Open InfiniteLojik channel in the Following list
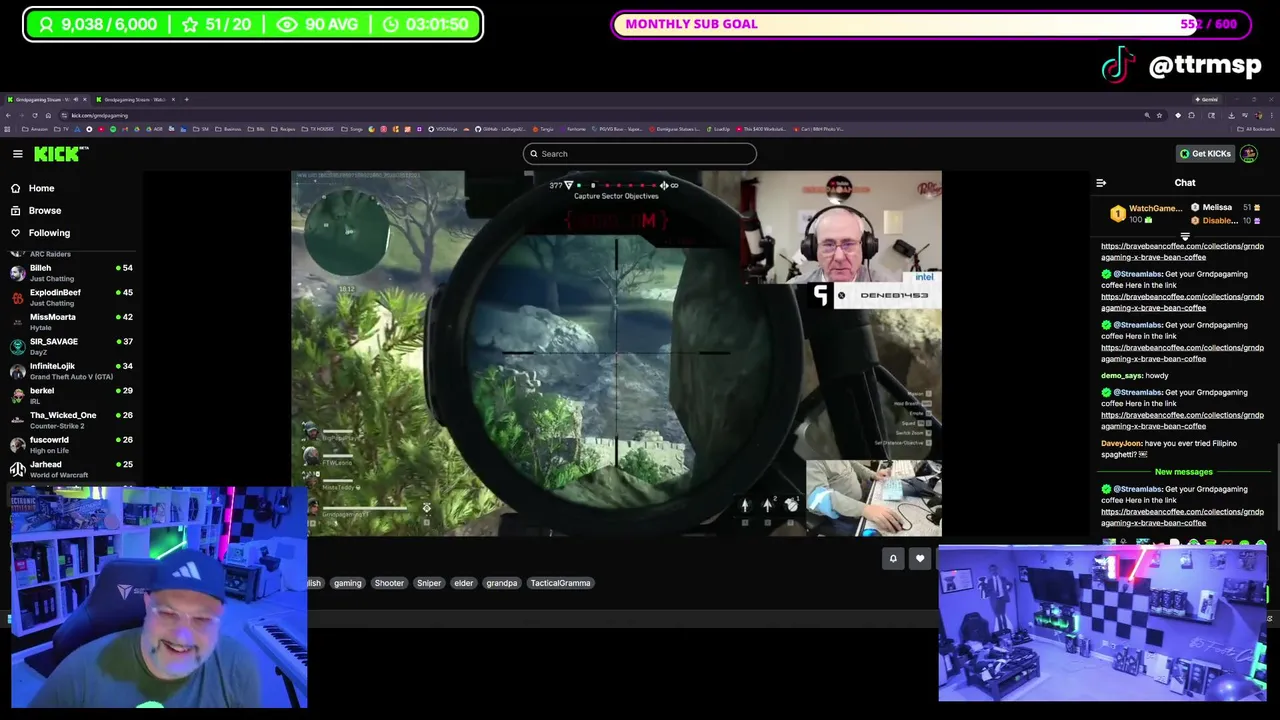Image resolution: width=1280 pixels, height=720 pixels. coord(70,371)
